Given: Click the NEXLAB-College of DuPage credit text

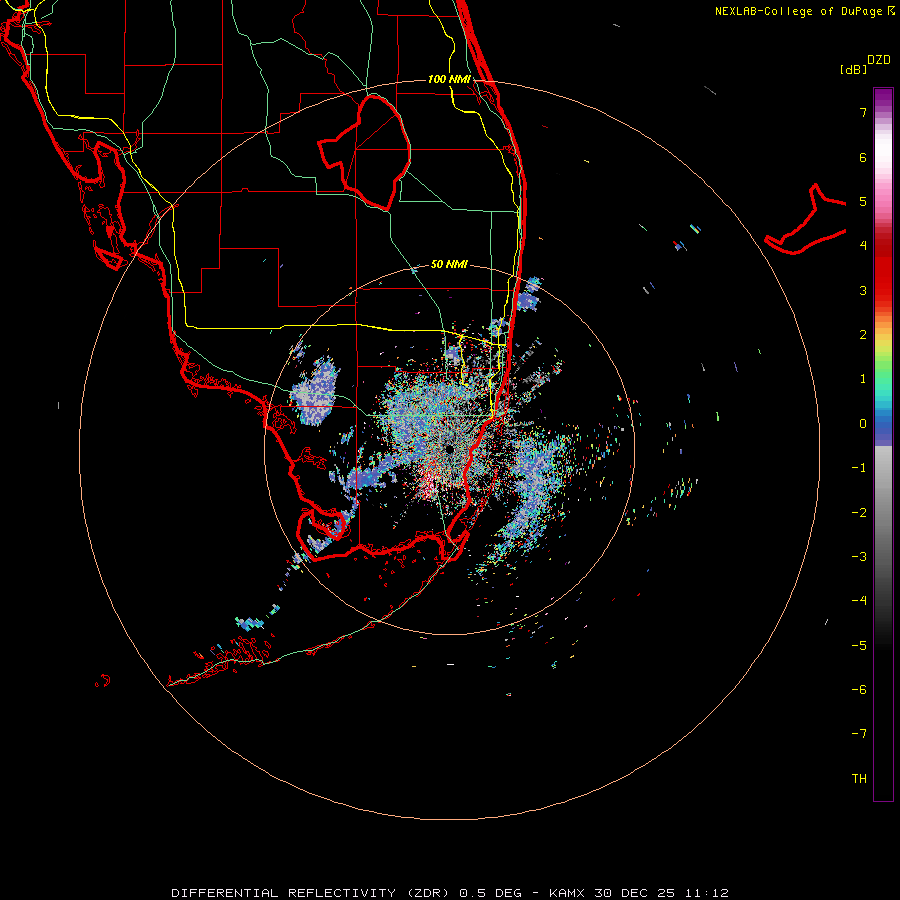Looking at the screenshot, I should coord(798,11).
